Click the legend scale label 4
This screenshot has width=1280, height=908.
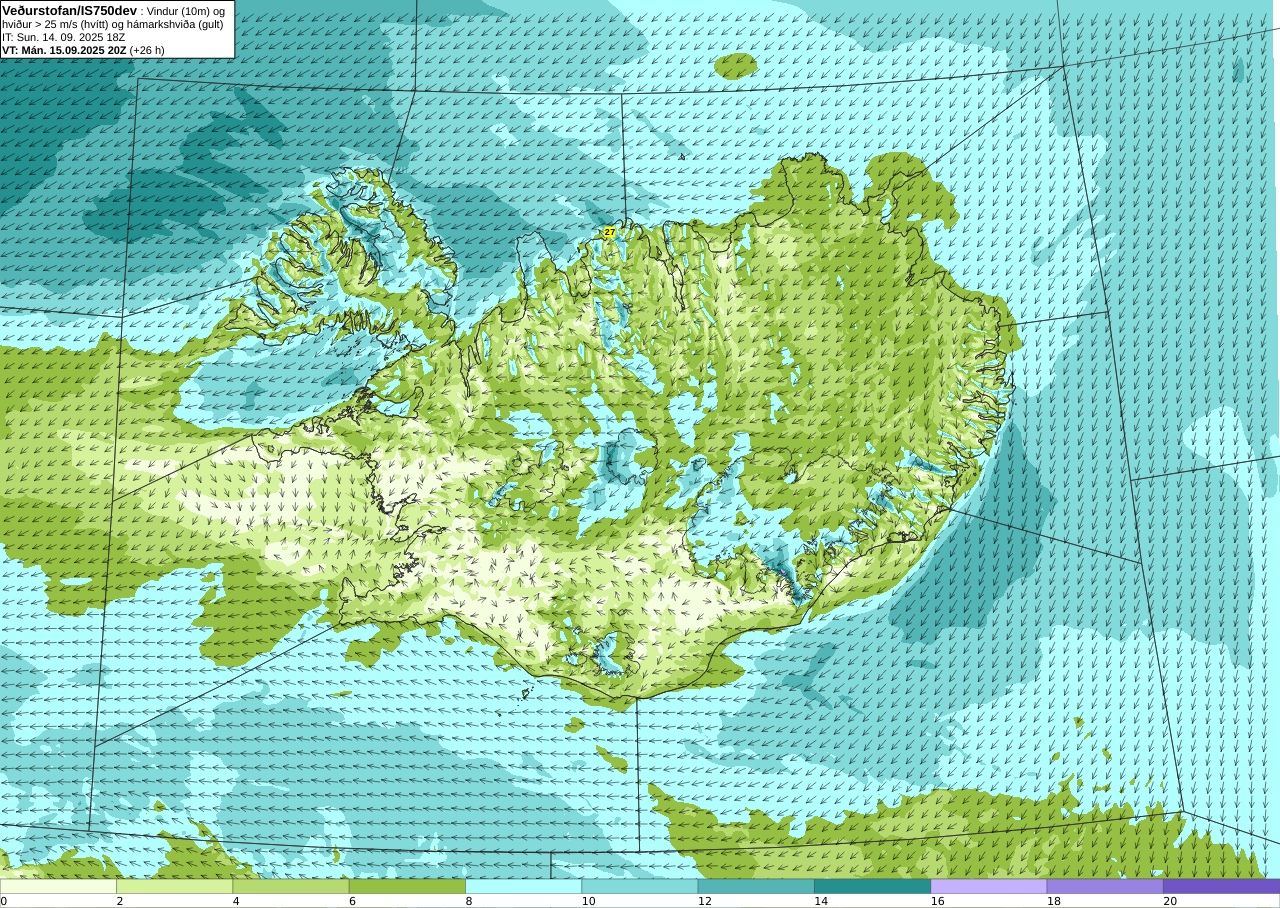[x=236, y=901]
